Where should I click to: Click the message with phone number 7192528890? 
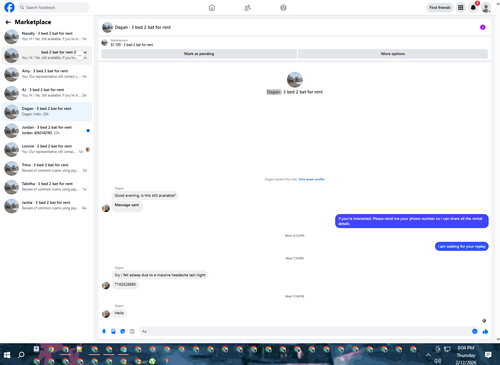125,284
